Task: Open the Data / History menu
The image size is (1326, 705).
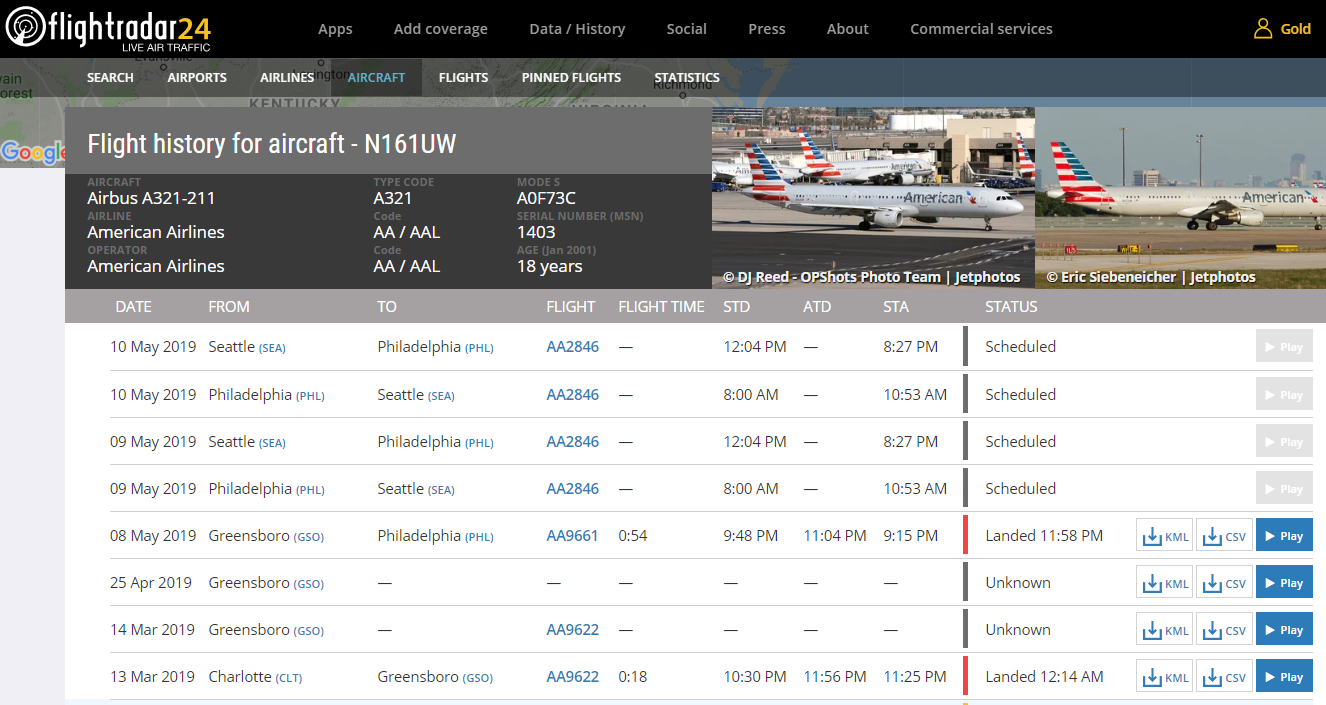Action: (x=577, y=29)
